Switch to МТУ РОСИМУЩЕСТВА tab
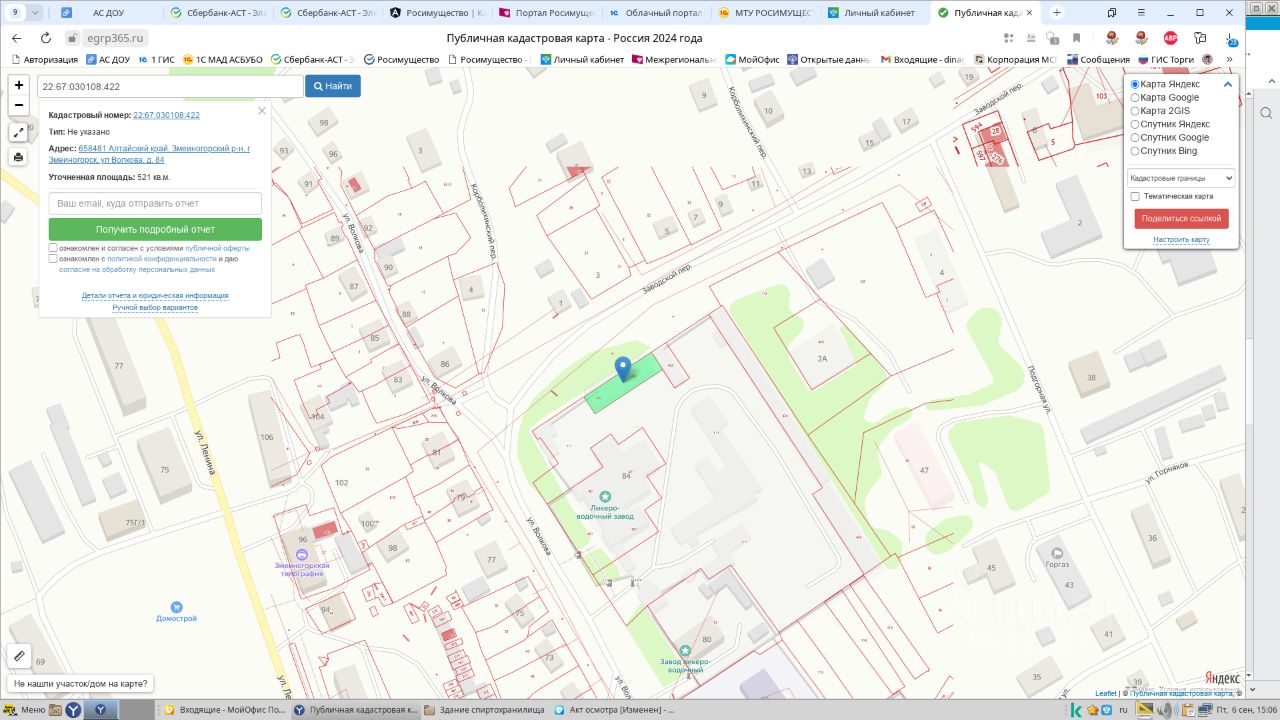 pos(765,13)
